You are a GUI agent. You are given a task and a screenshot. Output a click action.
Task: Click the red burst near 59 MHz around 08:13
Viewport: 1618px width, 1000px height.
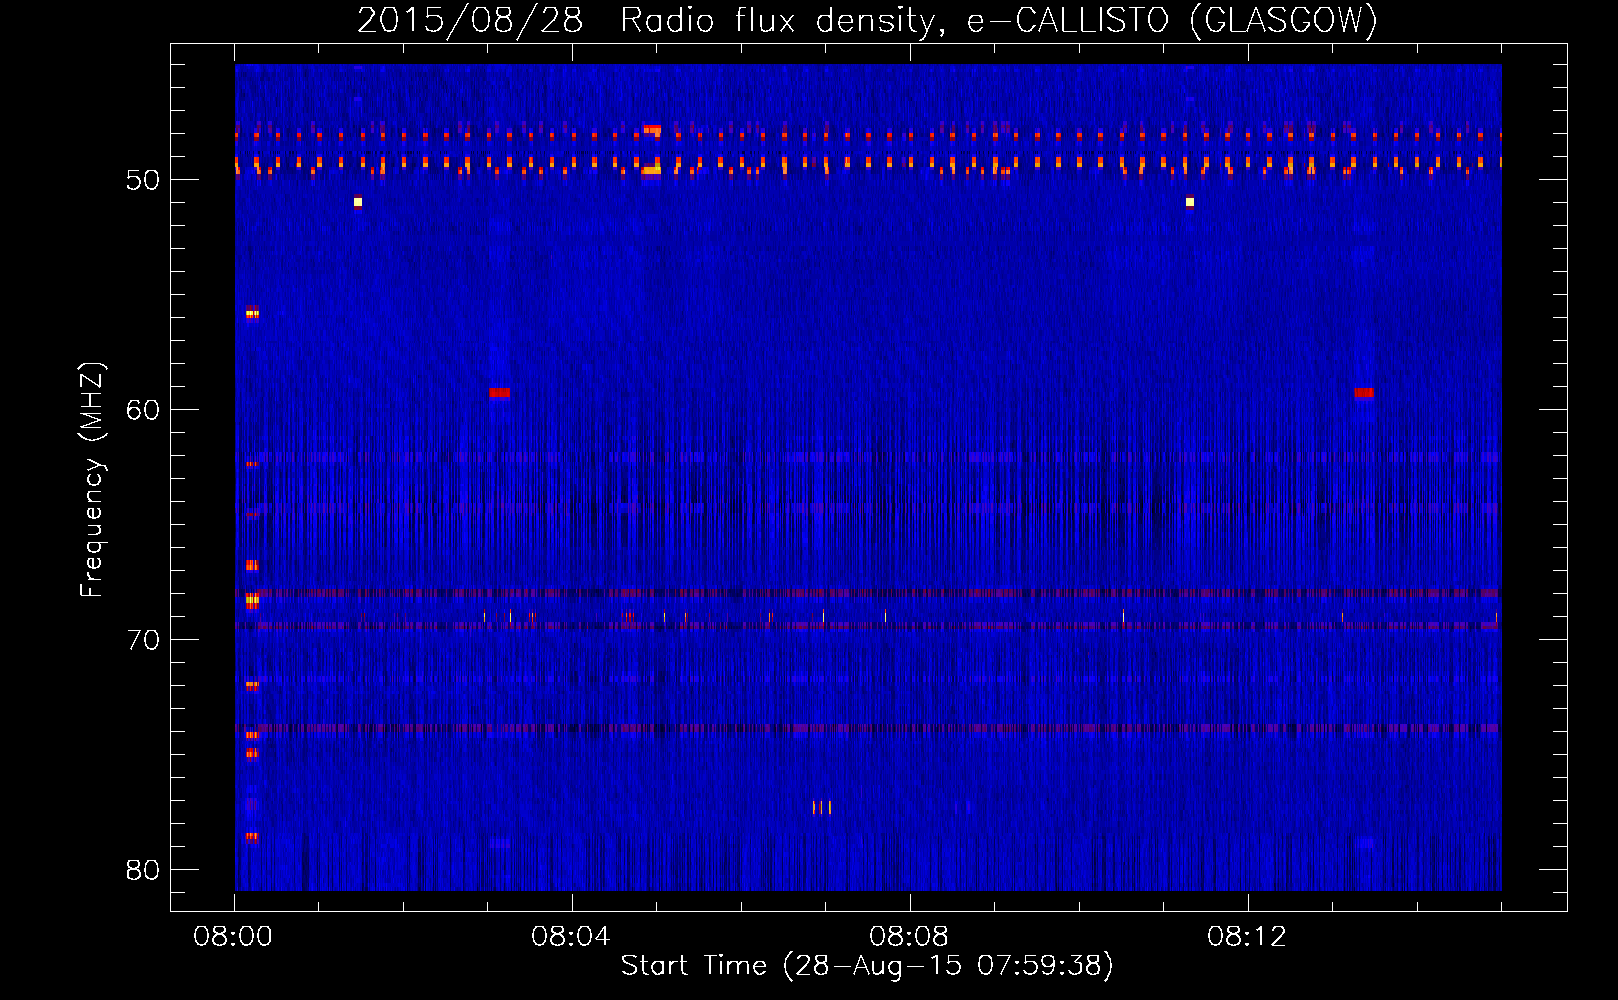pos(1364,393)
